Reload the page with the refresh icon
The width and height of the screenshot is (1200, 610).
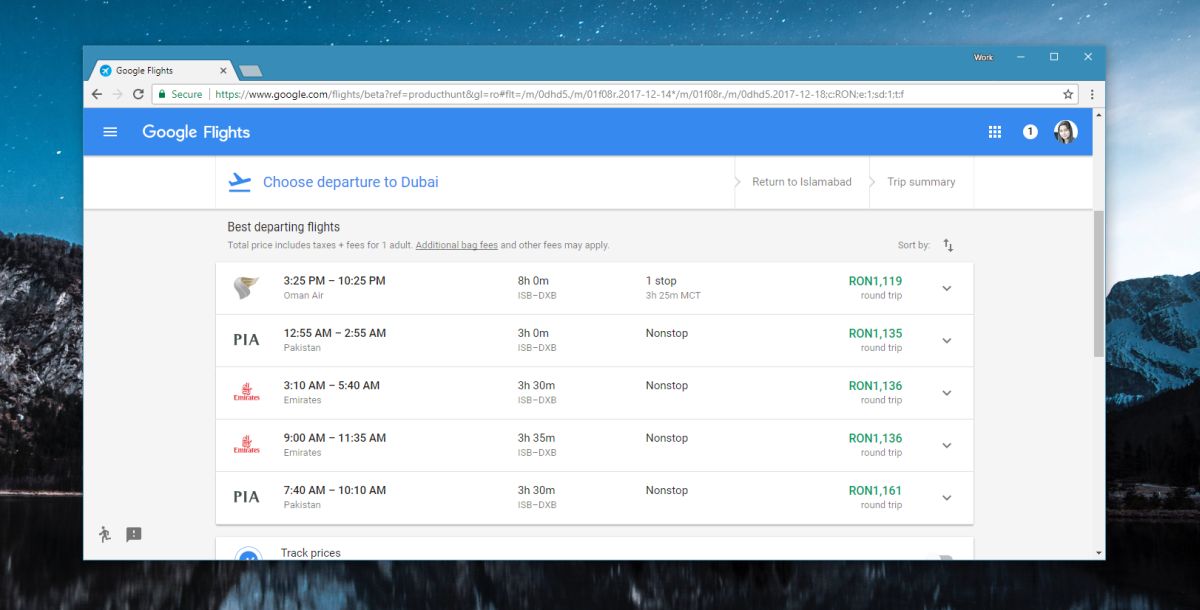(138, 94)
